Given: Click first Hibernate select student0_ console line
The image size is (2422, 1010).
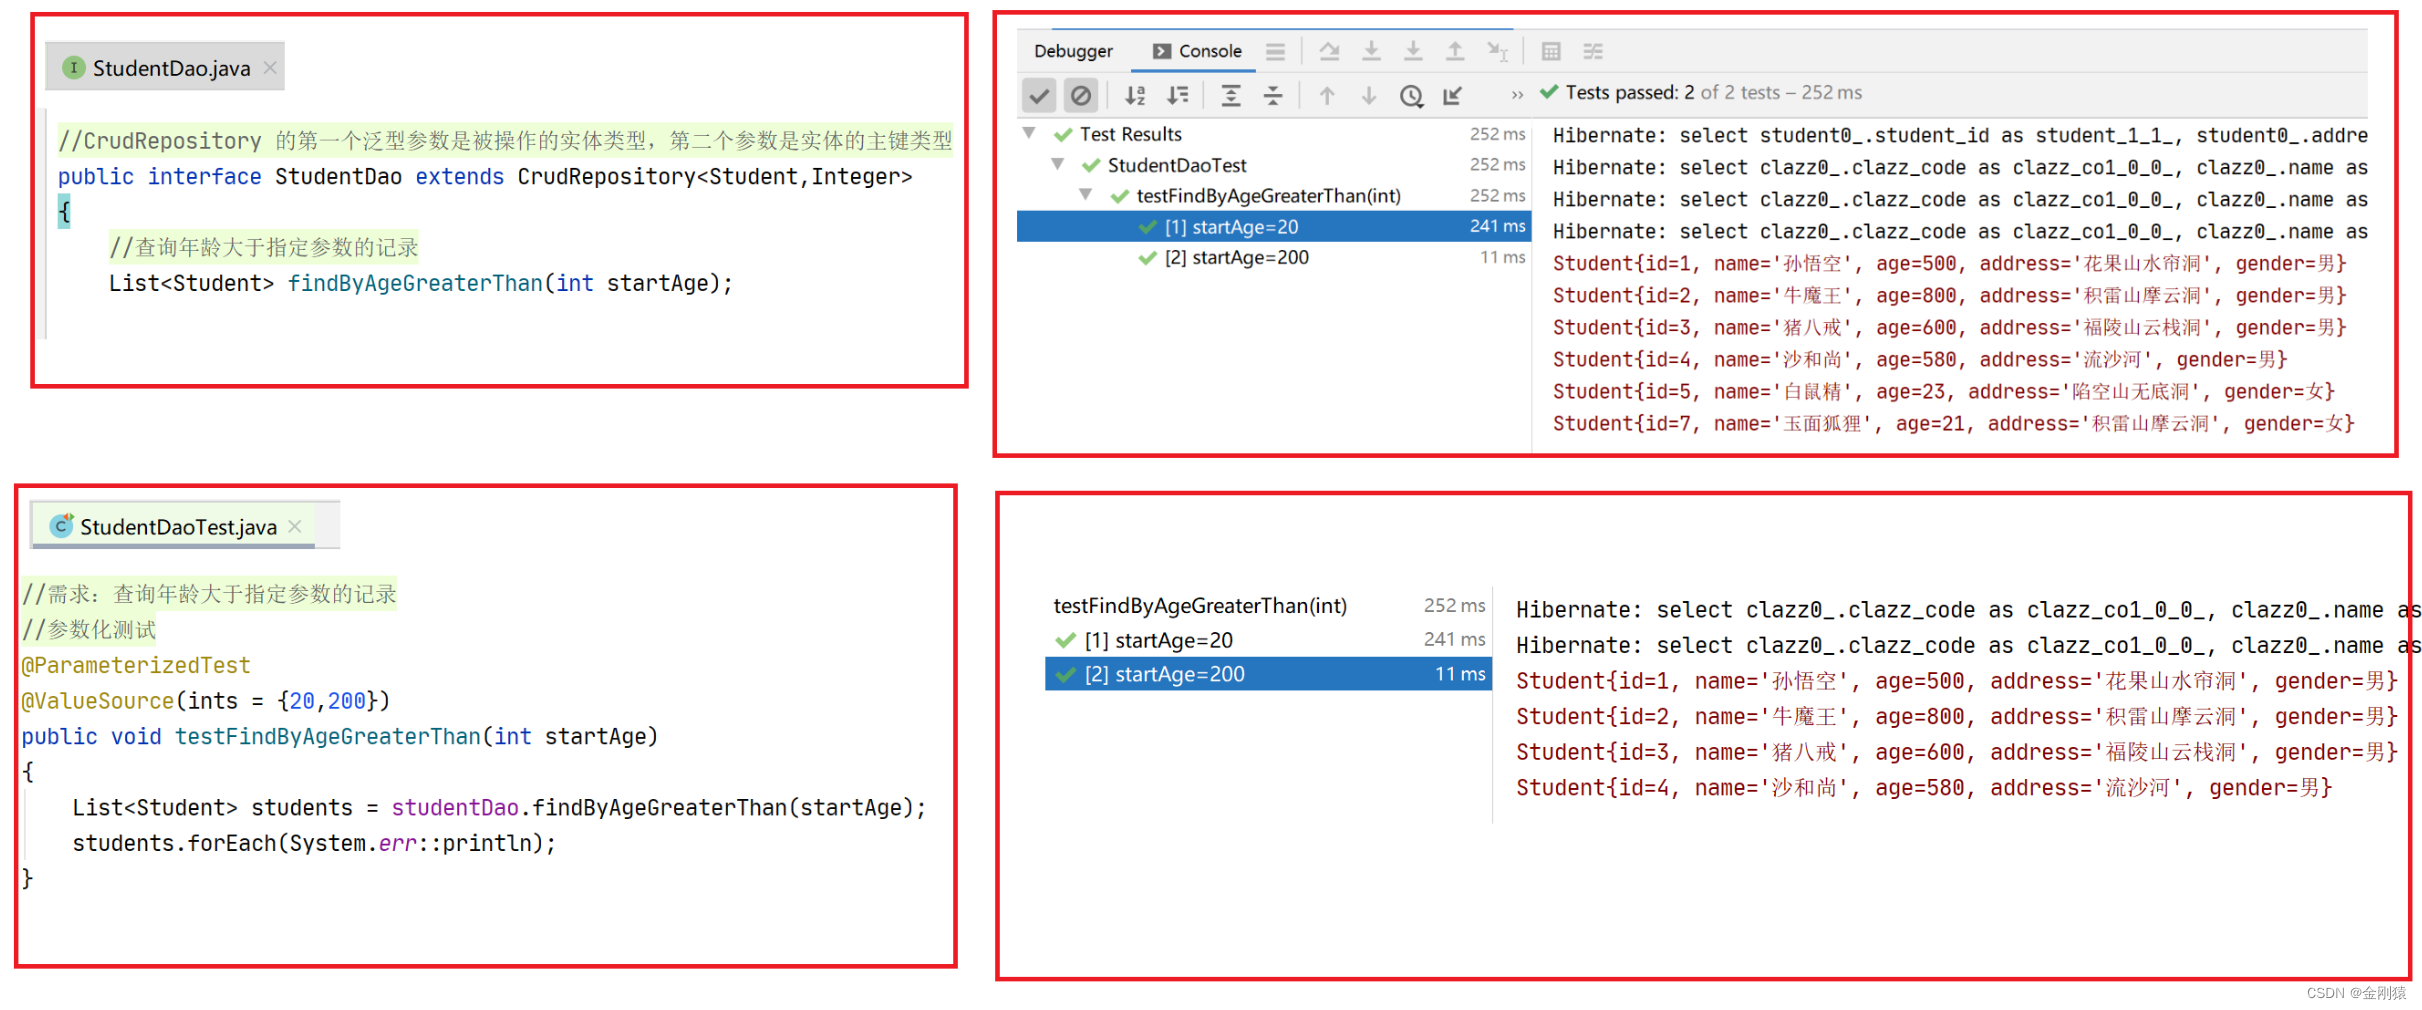Looking at the screenshot, I should point(1960,136).
